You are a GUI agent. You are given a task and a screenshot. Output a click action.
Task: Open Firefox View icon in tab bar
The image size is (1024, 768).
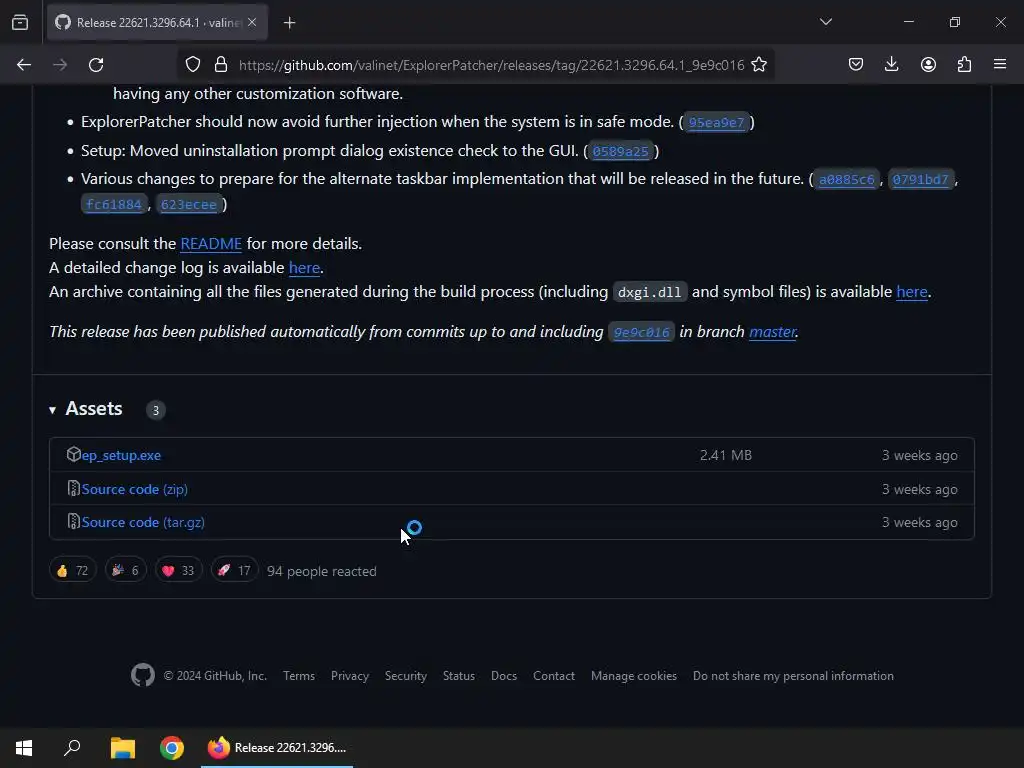pos(20,23)
